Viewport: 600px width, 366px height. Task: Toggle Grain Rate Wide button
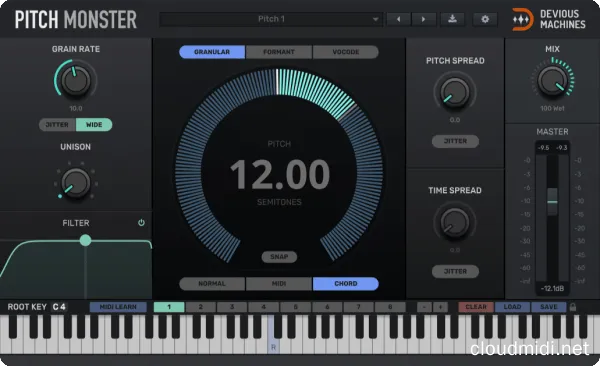pos(94,125)
